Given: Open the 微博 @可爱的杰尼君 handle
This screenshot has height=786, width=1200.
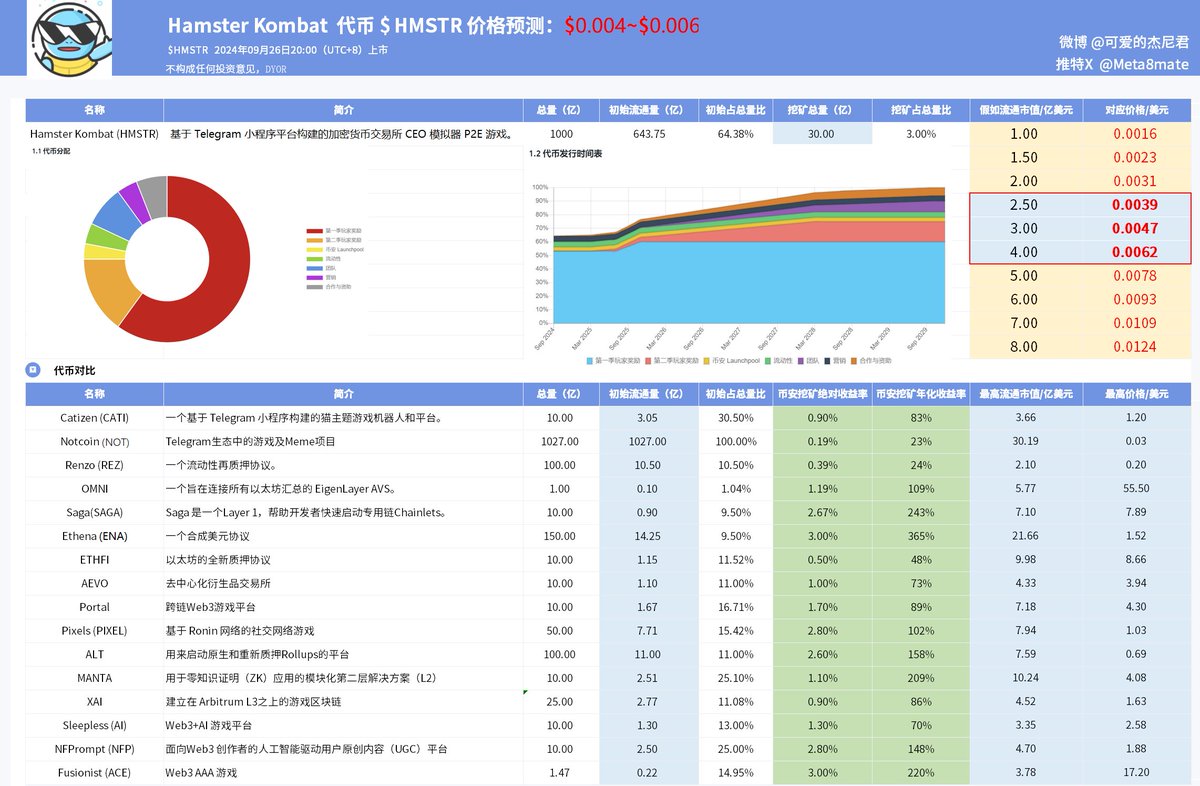Looking at the screenshot, I should 1124,42.
